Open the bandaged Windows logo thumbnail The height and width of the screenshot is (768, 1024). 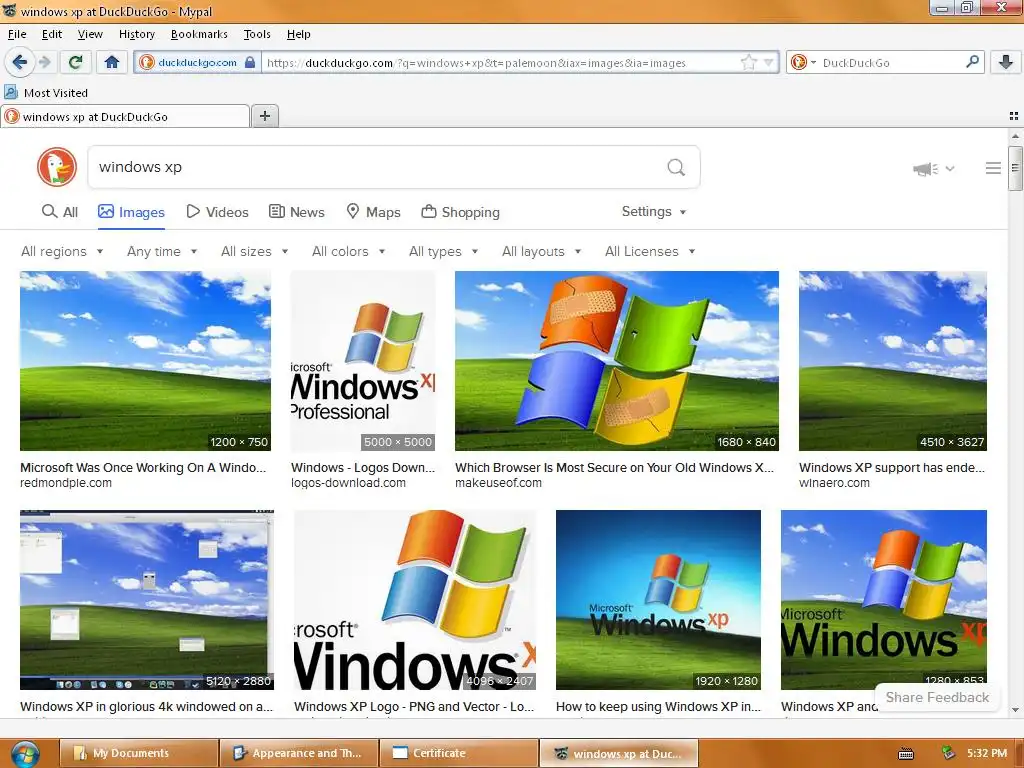[616, 360]
